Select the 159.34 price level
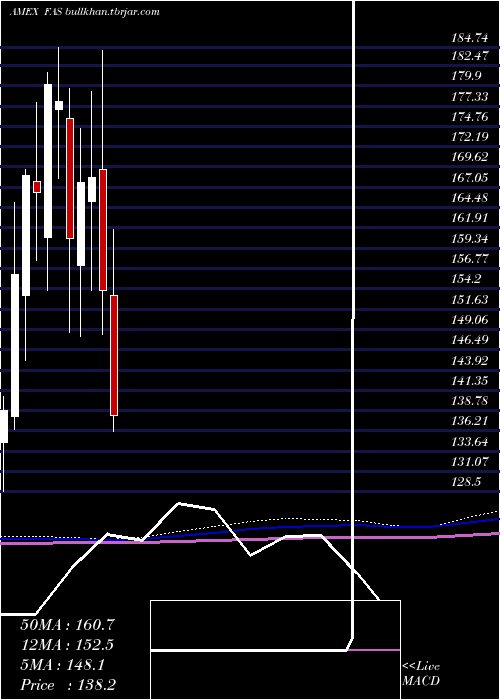This screenshot has width=500, height=700. click(x=470, y=239)
